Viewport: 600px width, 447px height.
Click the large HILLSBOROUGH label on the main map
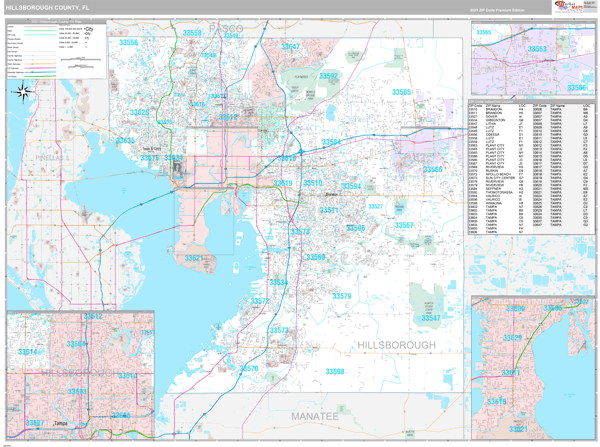coord(396,345)
